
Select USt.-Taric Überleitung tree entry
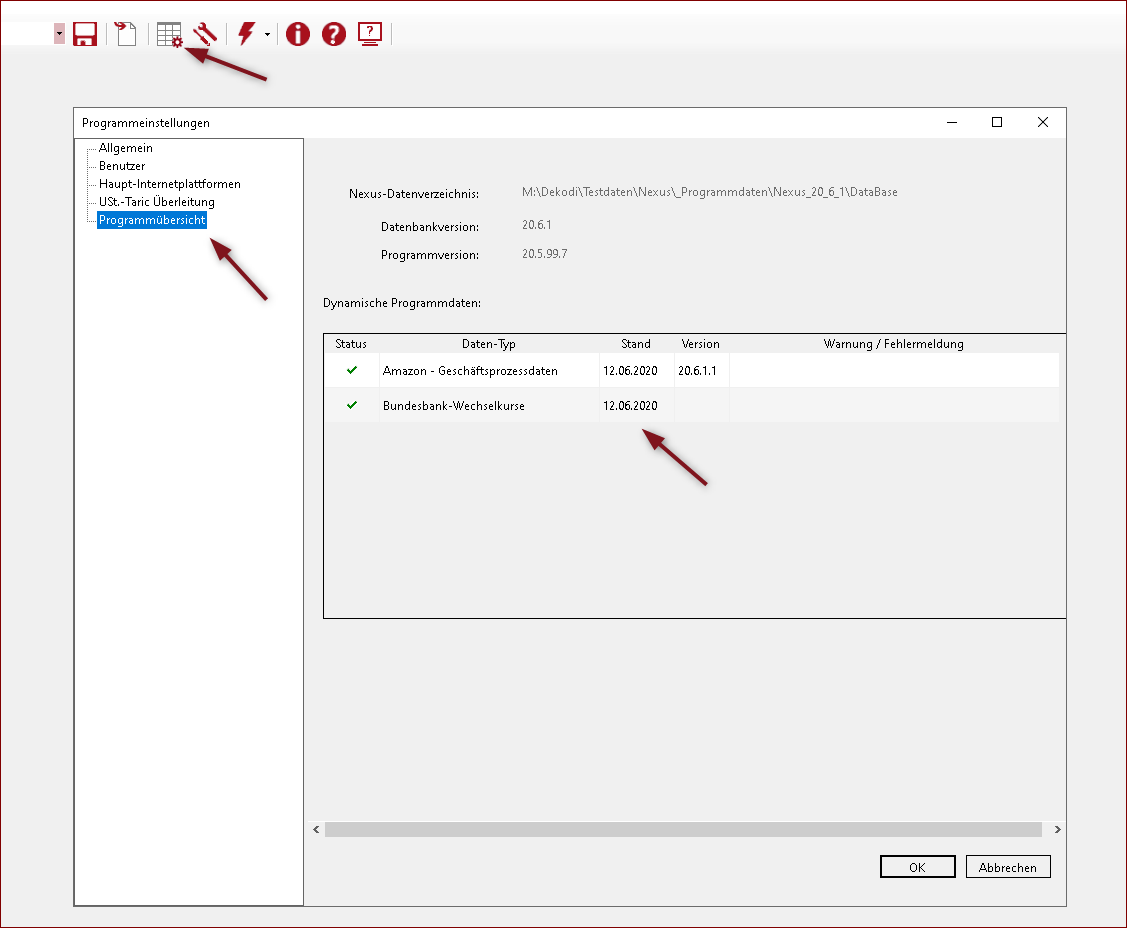tap(156, 202)
